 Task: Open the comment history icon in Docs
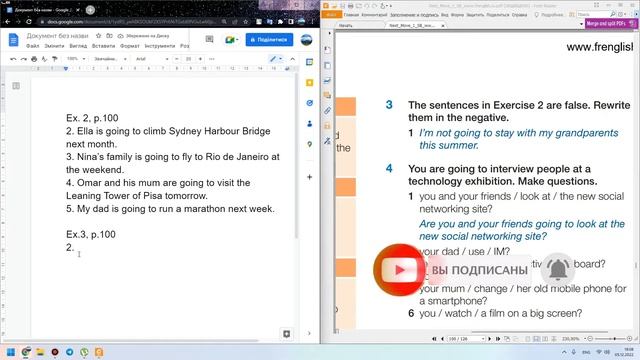click(209, 39)
